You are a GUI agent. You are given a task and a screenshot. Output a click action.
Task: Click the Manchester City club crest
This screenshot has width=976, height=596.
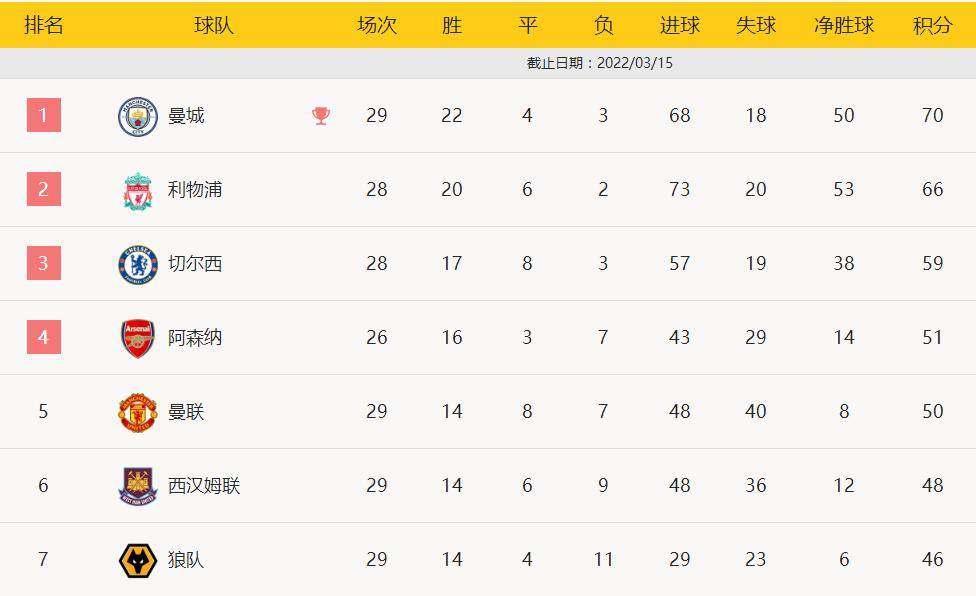[x=138, y=116]
